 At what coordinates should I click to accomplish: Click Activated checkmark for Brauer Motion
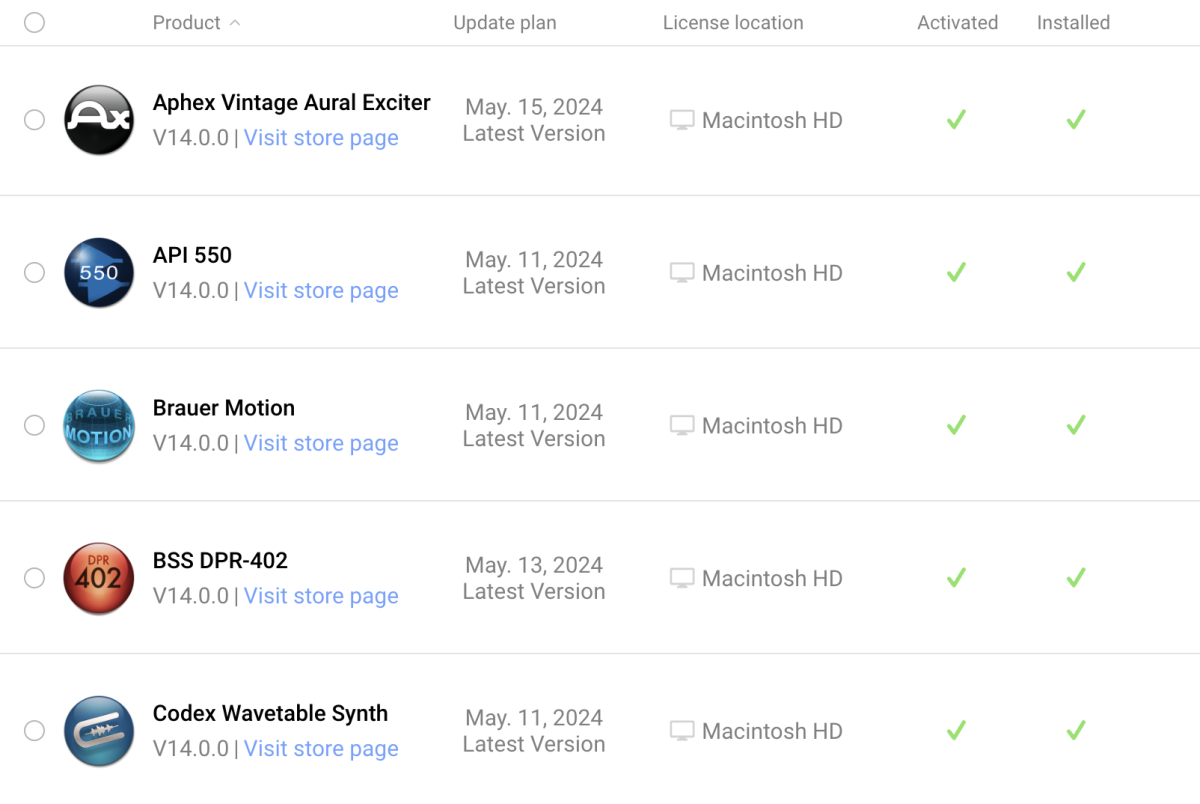pos(956,425)
